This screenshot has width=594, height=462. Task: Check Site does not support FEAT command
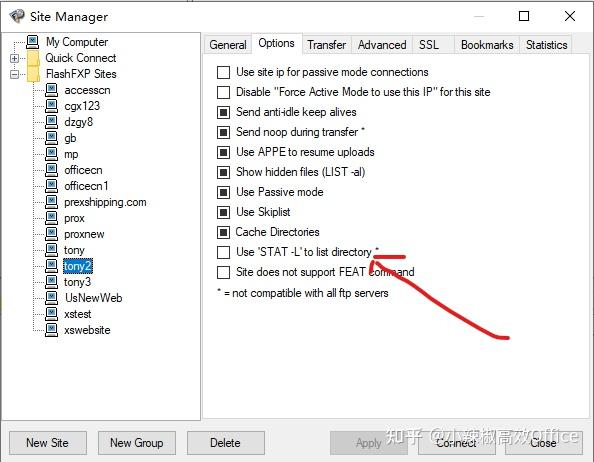point(224,272)
